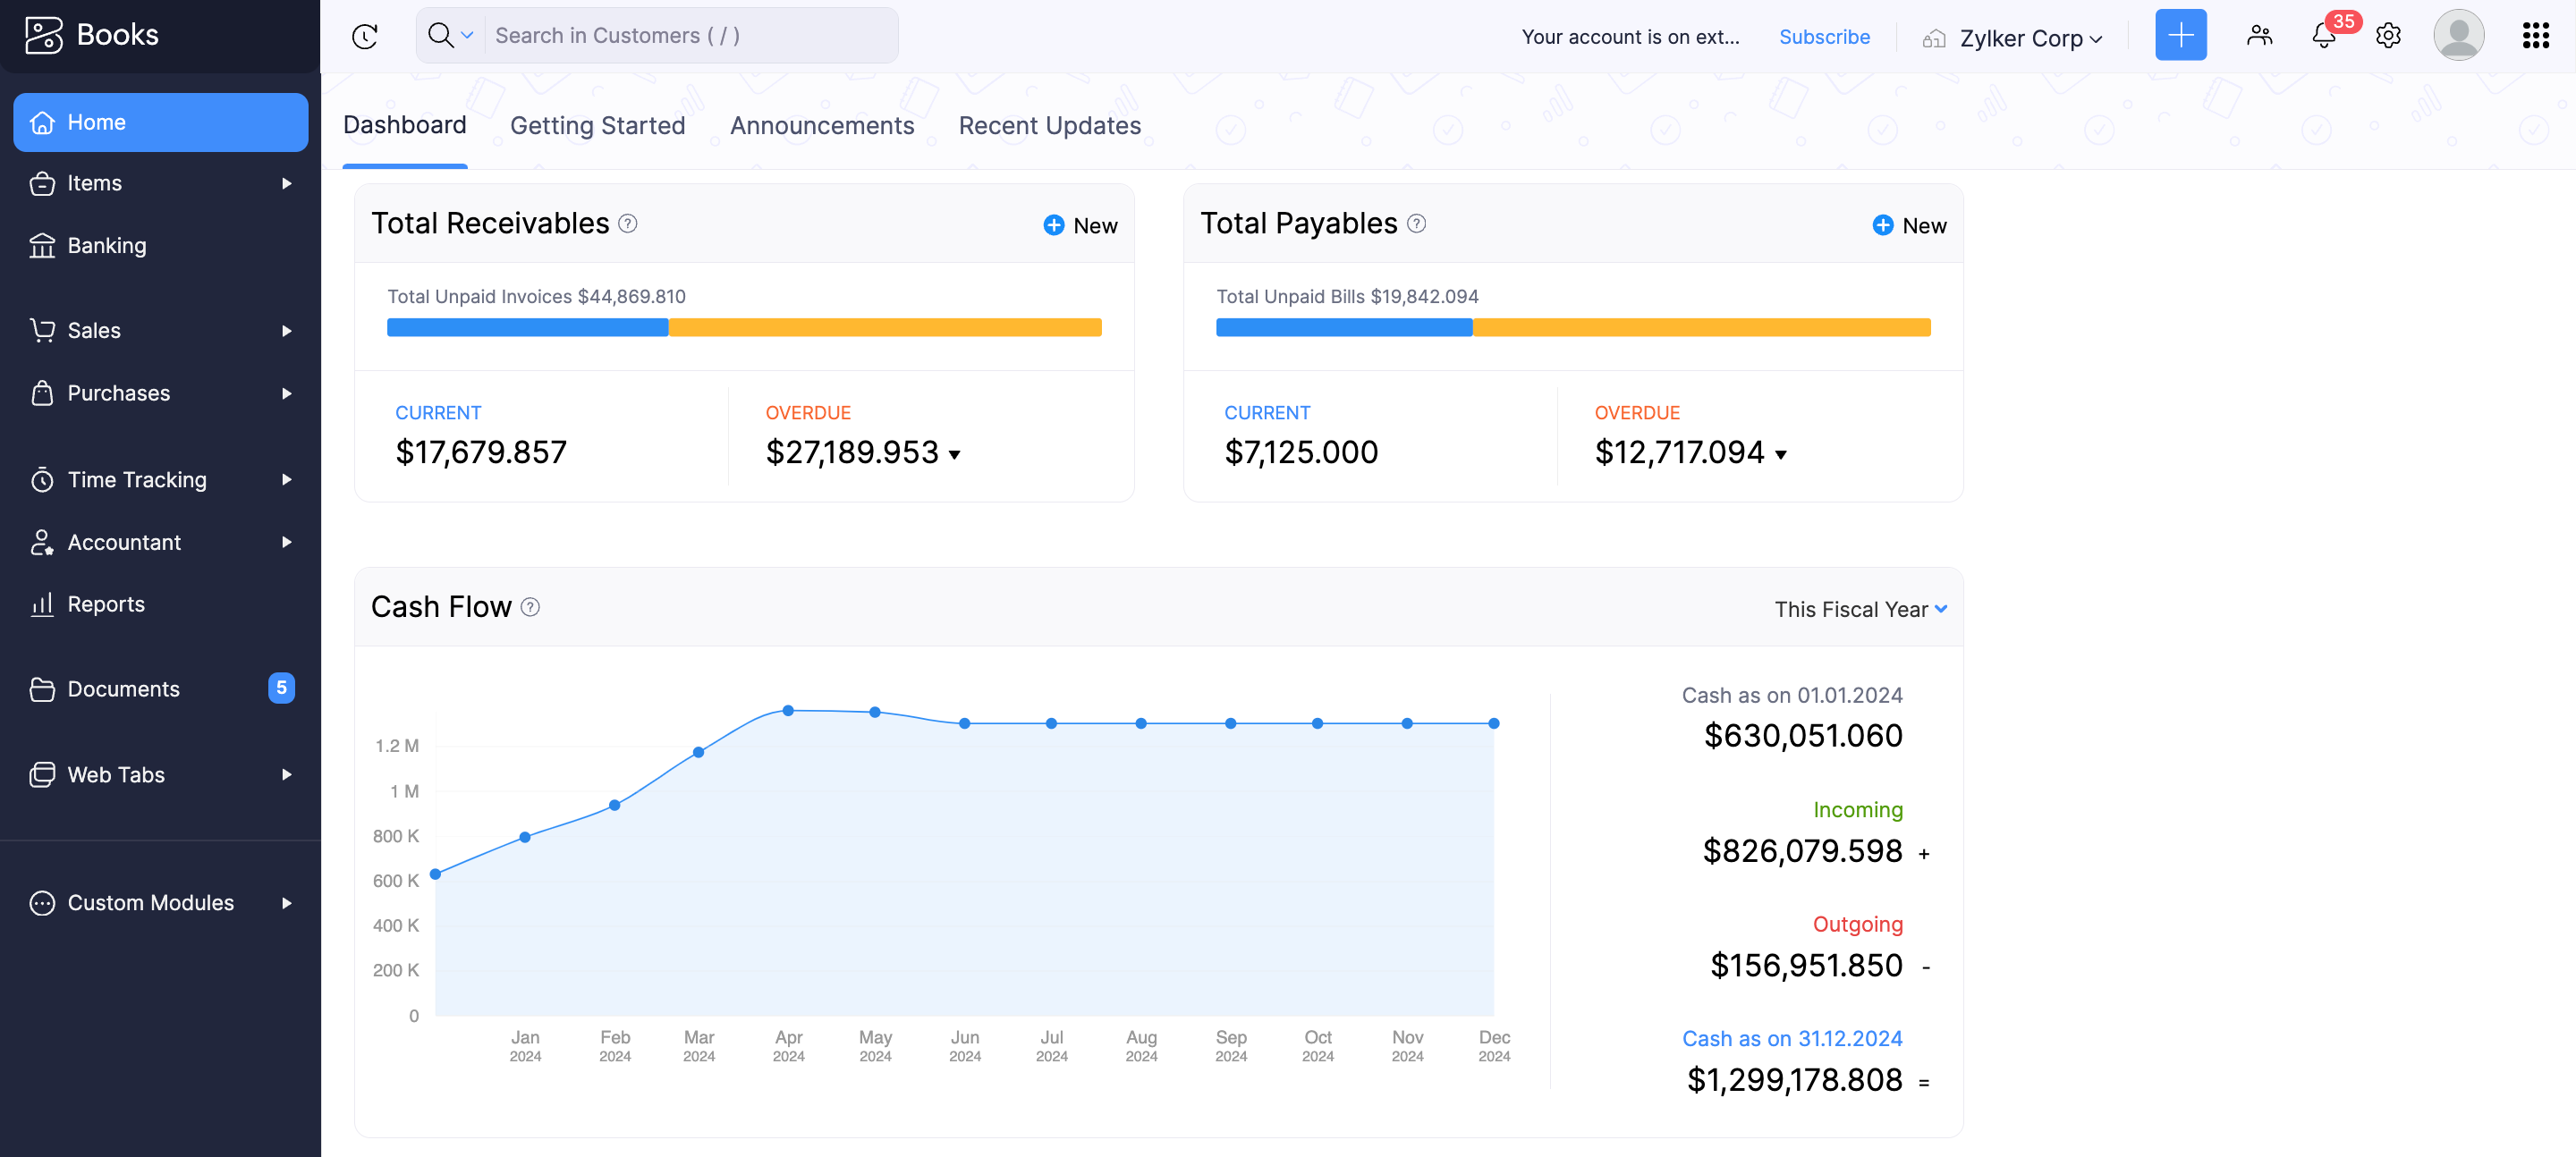Switch to the Getting Started tab
The image size is (2576, 1157).
pyautogui.click(x=597, y=125)
